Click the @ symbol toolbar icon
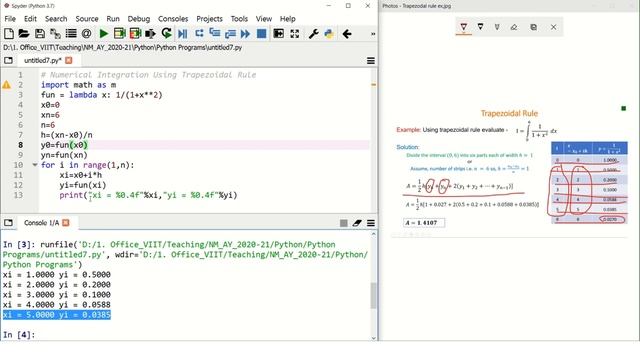 coord(86,33)
